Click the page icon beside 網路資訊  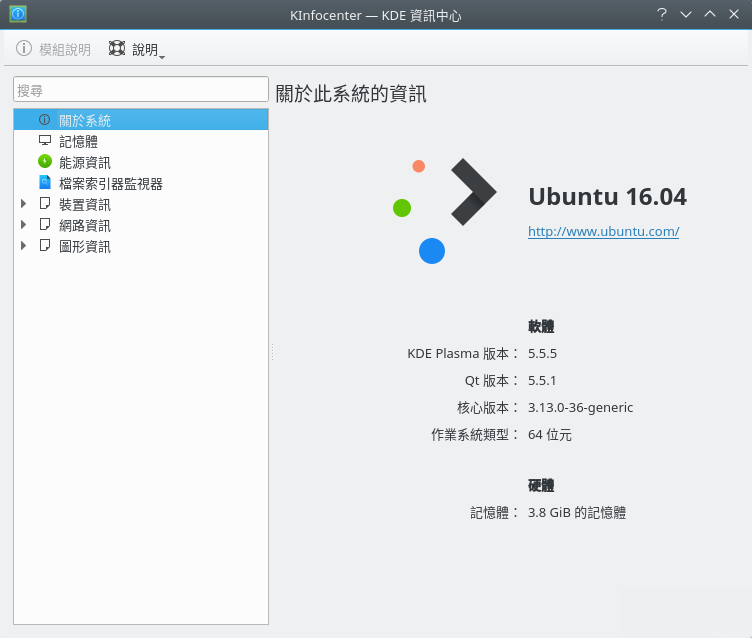pos(45,224)
